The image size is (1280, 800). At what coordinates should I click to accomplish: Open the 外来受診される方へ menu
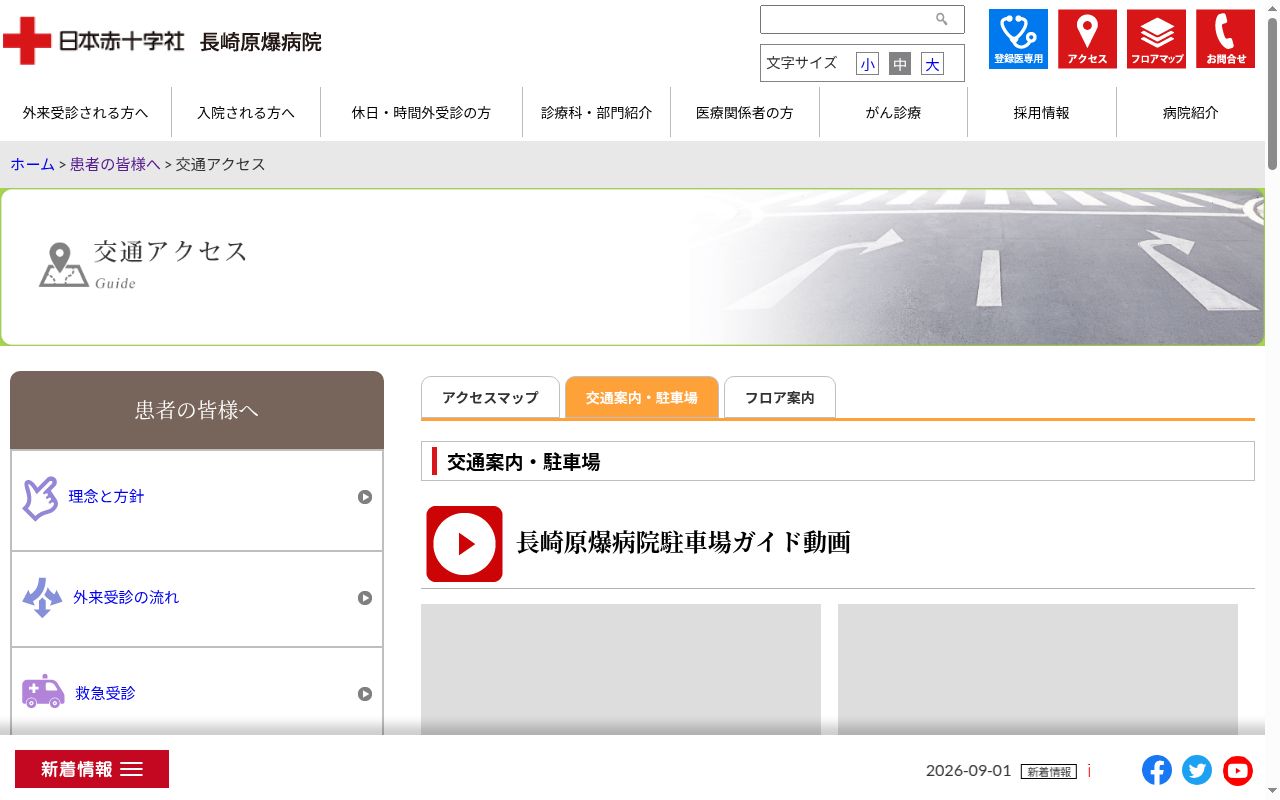pyautogui.click(x=86, y=113)
